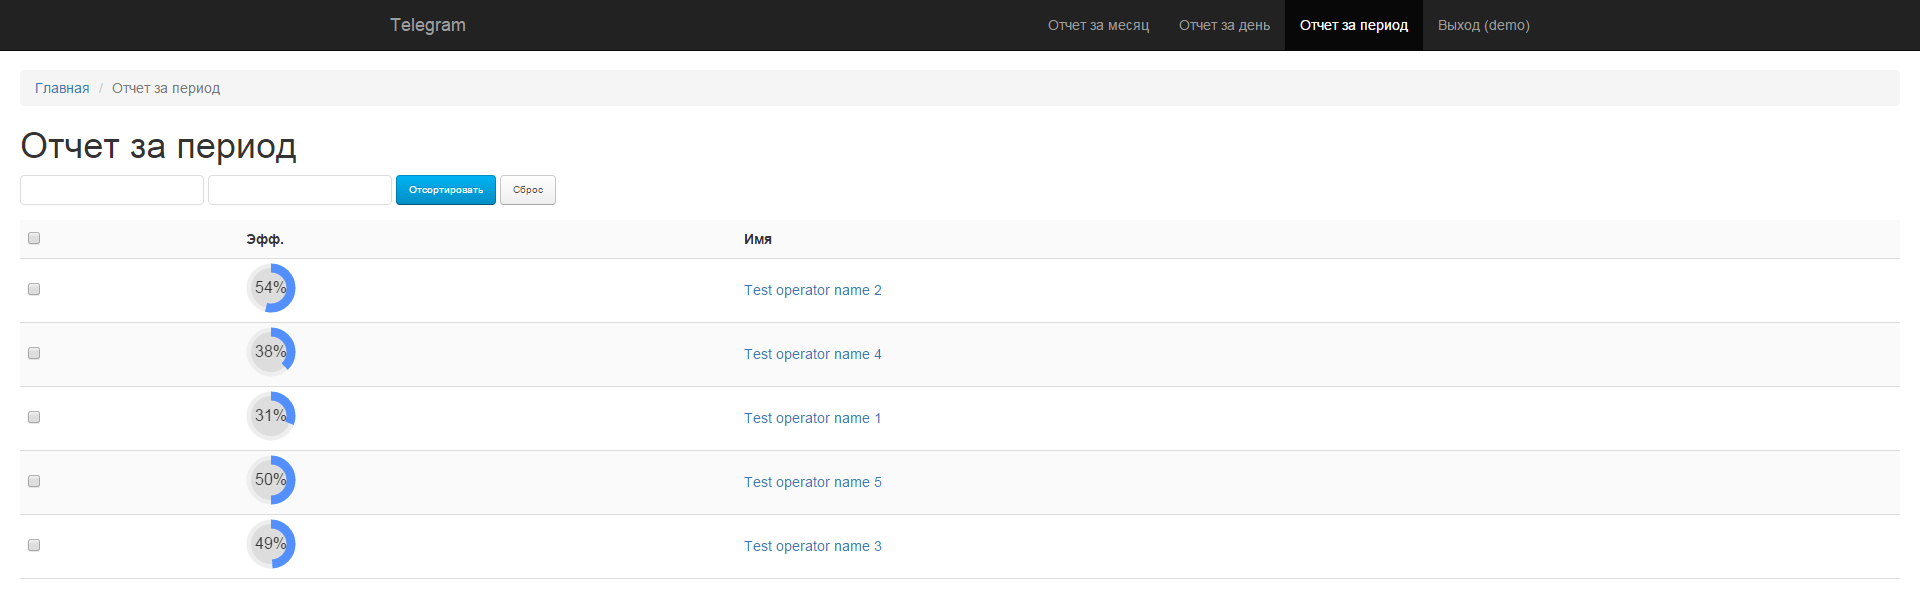Image resolution: width=1920 pixels, height=600 pixels.
Task: Open the Отчет за месяц menu item
Action: point(1098,25)
